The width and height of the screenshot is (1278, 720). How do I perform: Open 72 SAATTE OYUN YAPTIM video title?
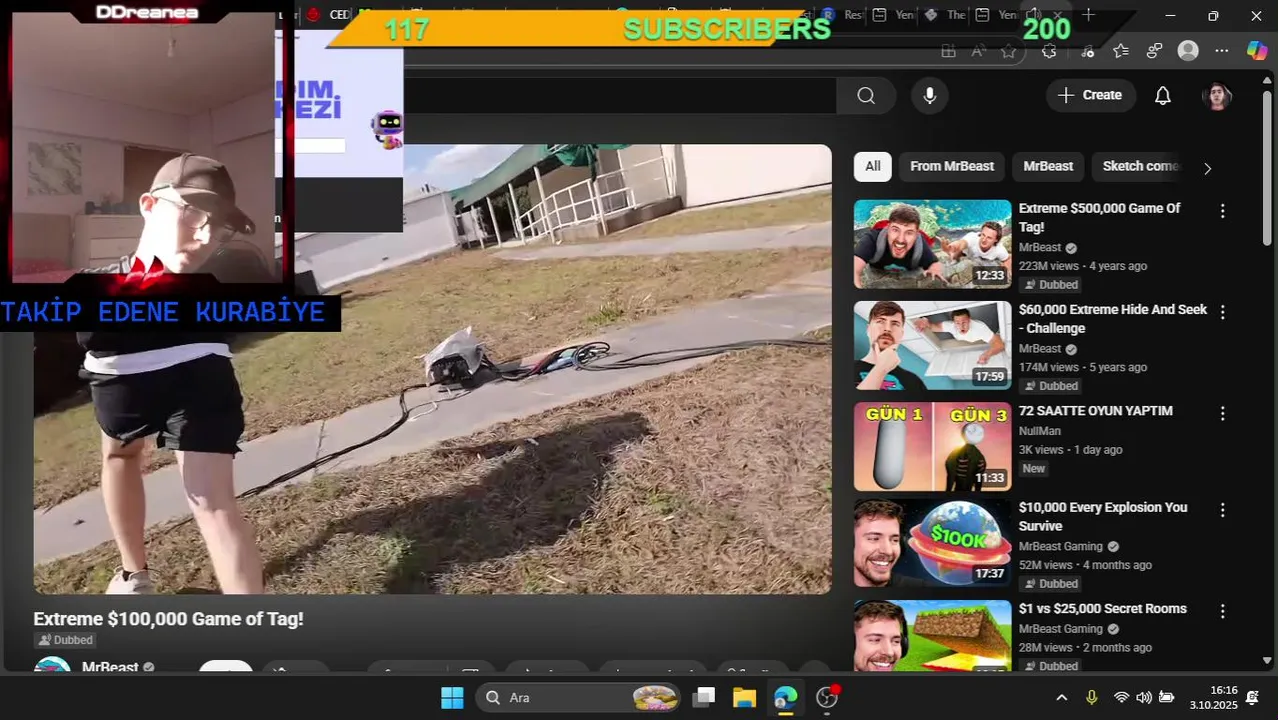click(x=1095, y=411)
